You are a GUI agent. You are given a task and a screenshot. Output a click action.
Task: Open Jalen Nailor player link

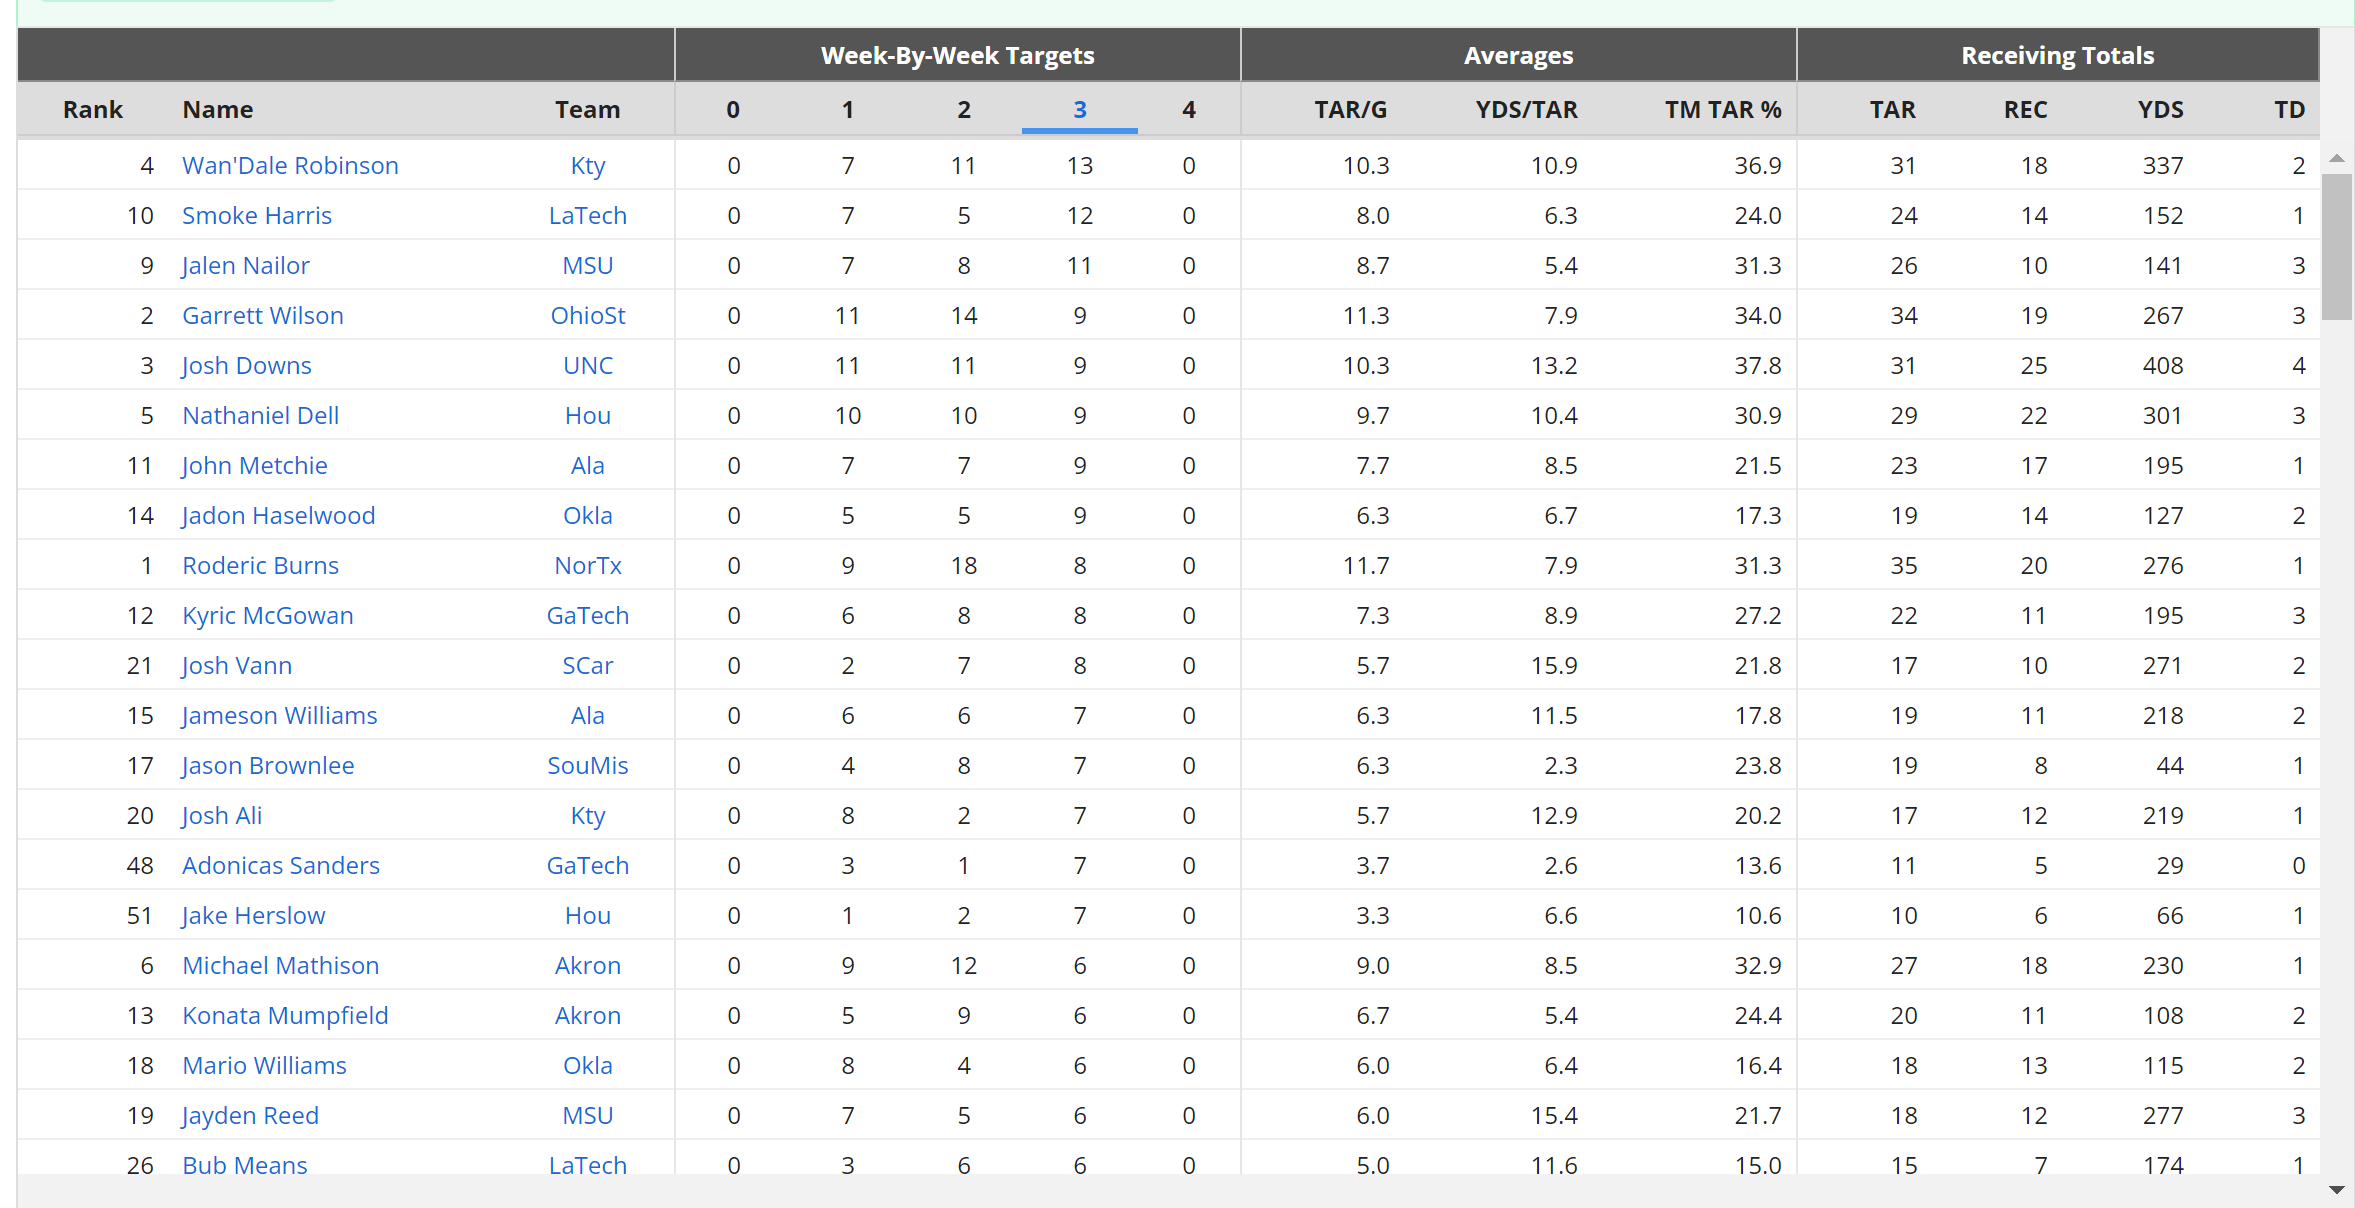click(x=245, y=265)
